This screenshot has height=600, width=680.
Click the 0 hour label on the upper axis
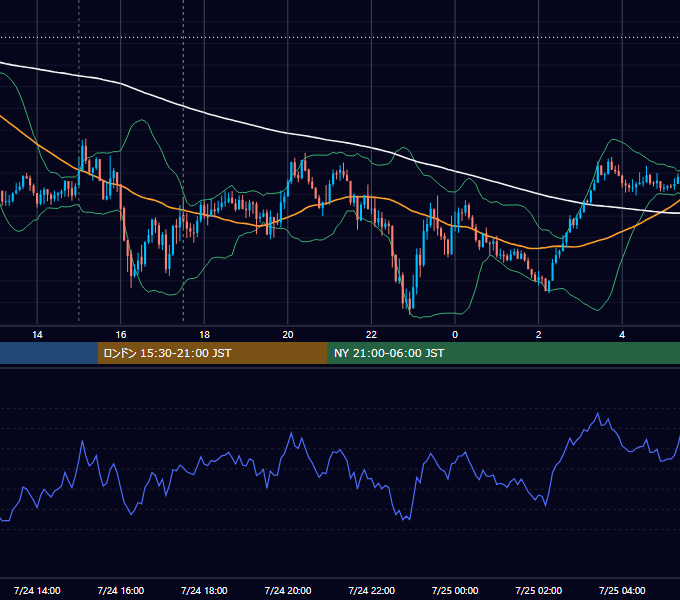(x=455, y=335)
